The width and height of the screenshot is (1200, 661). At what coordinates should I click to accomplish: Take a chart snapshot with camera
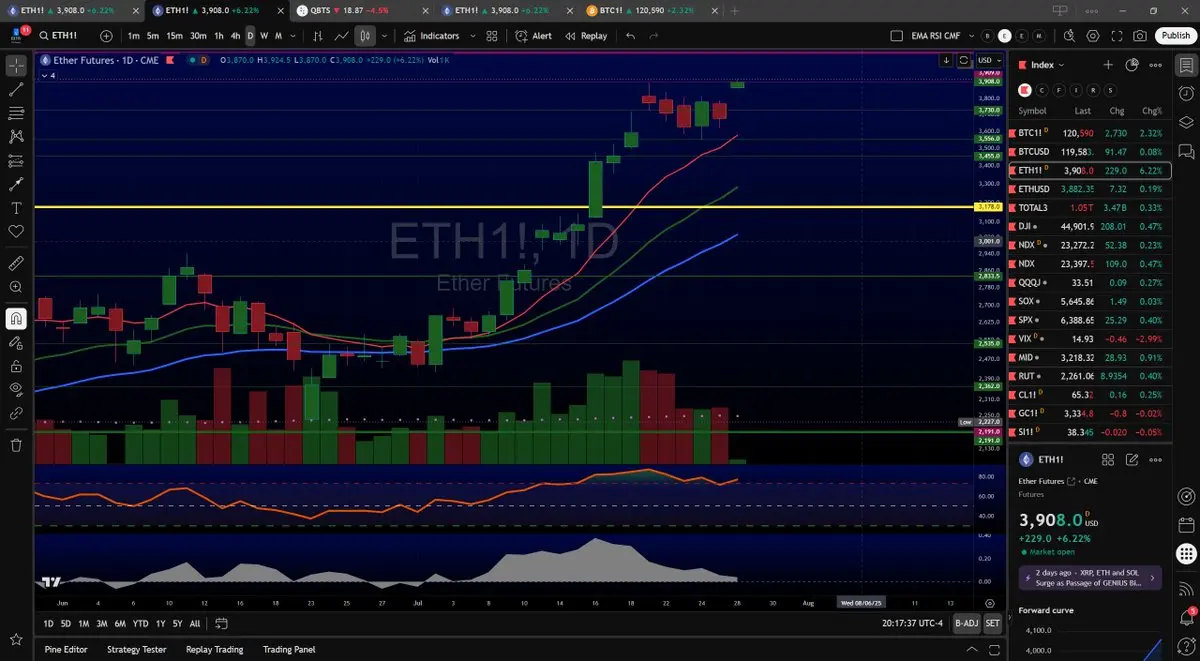1140,36
